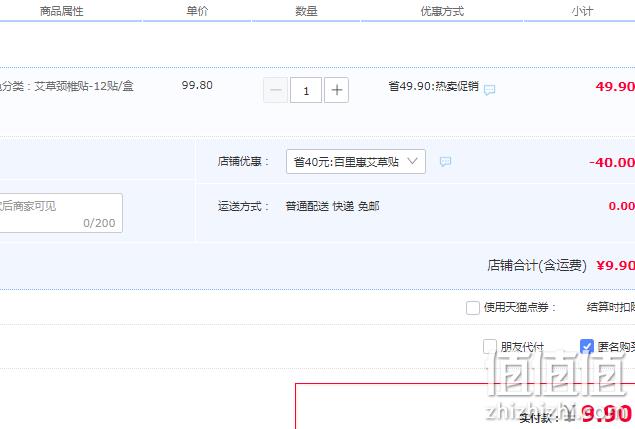
Task: Increase quantity with the plus button
Action: point(337,90)
